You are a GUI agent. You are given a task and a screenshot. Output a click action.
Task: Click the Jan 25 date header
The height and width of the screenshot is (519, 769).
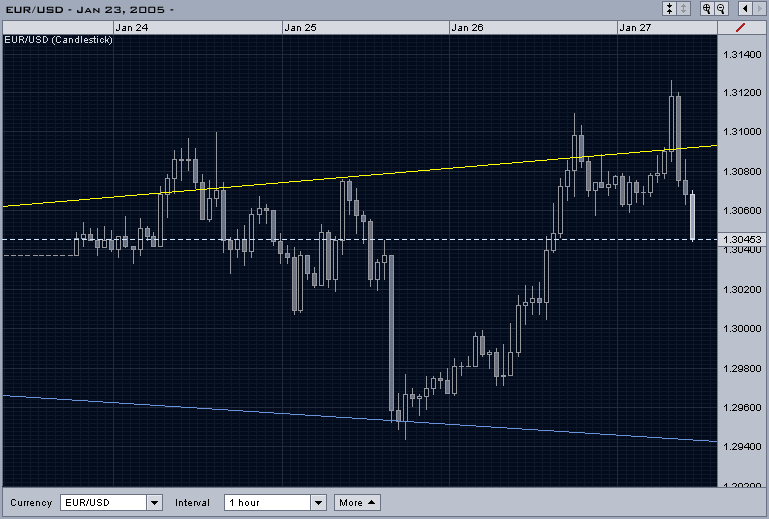pyautogui.click(x=300, y=27)
